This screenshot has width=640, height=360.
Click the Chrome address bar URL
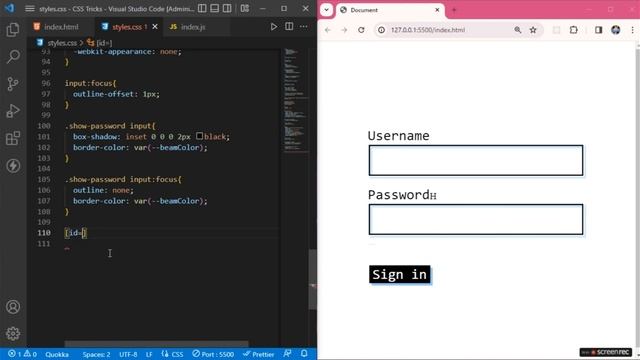point(428,30)
